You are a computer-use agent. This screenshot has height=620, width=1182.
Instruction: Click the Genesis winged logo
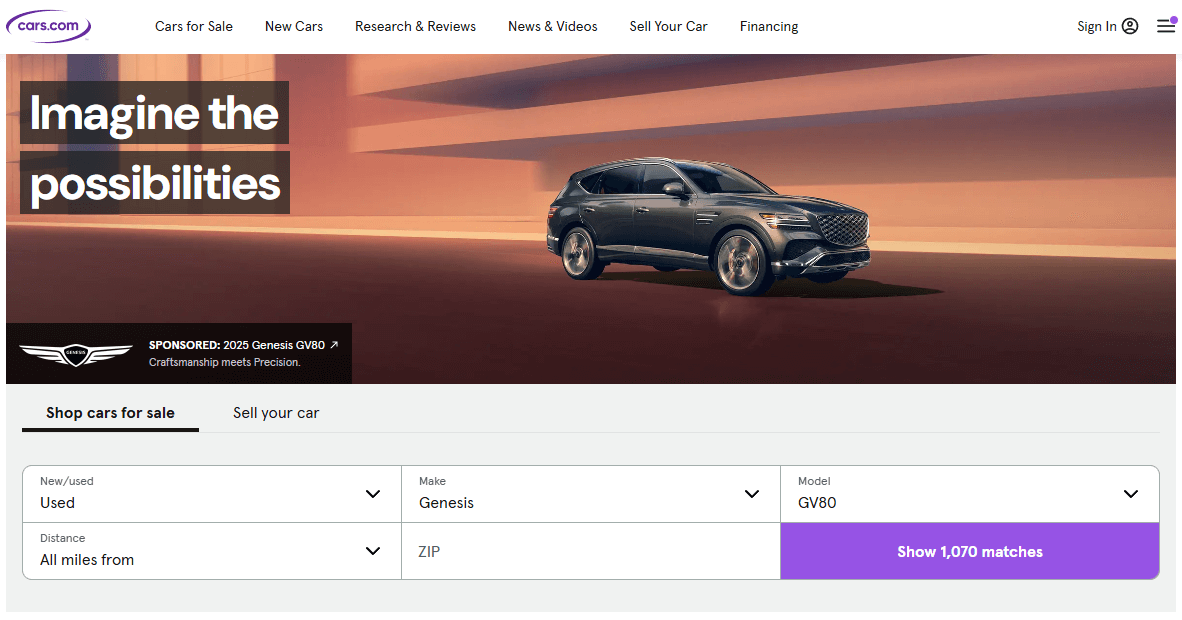[77, 352]
